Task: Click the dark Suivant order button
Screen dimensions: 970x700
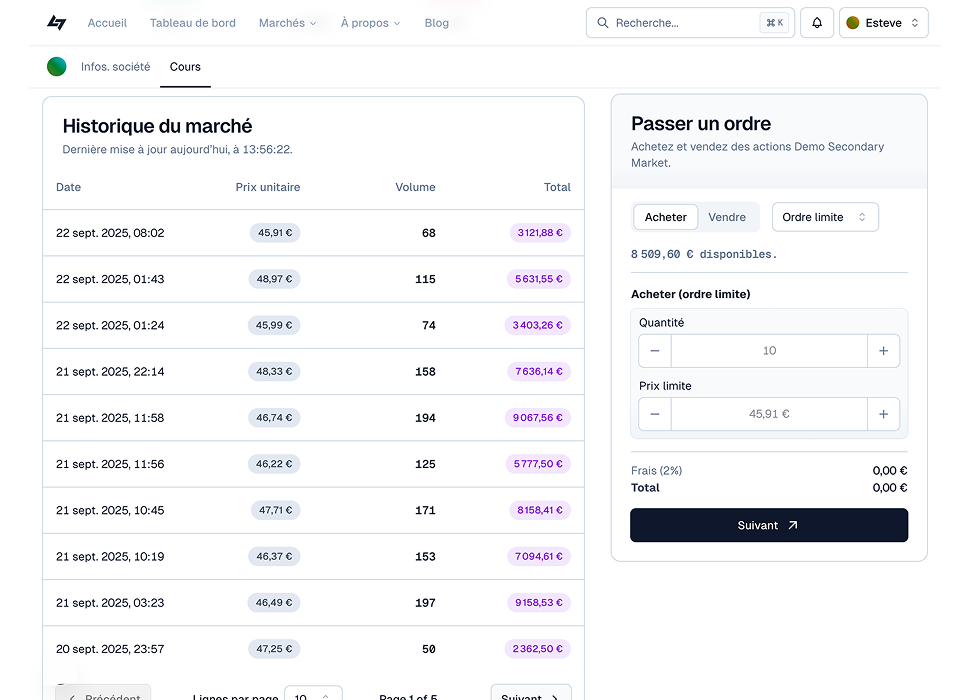Action: tap(769, 525)
